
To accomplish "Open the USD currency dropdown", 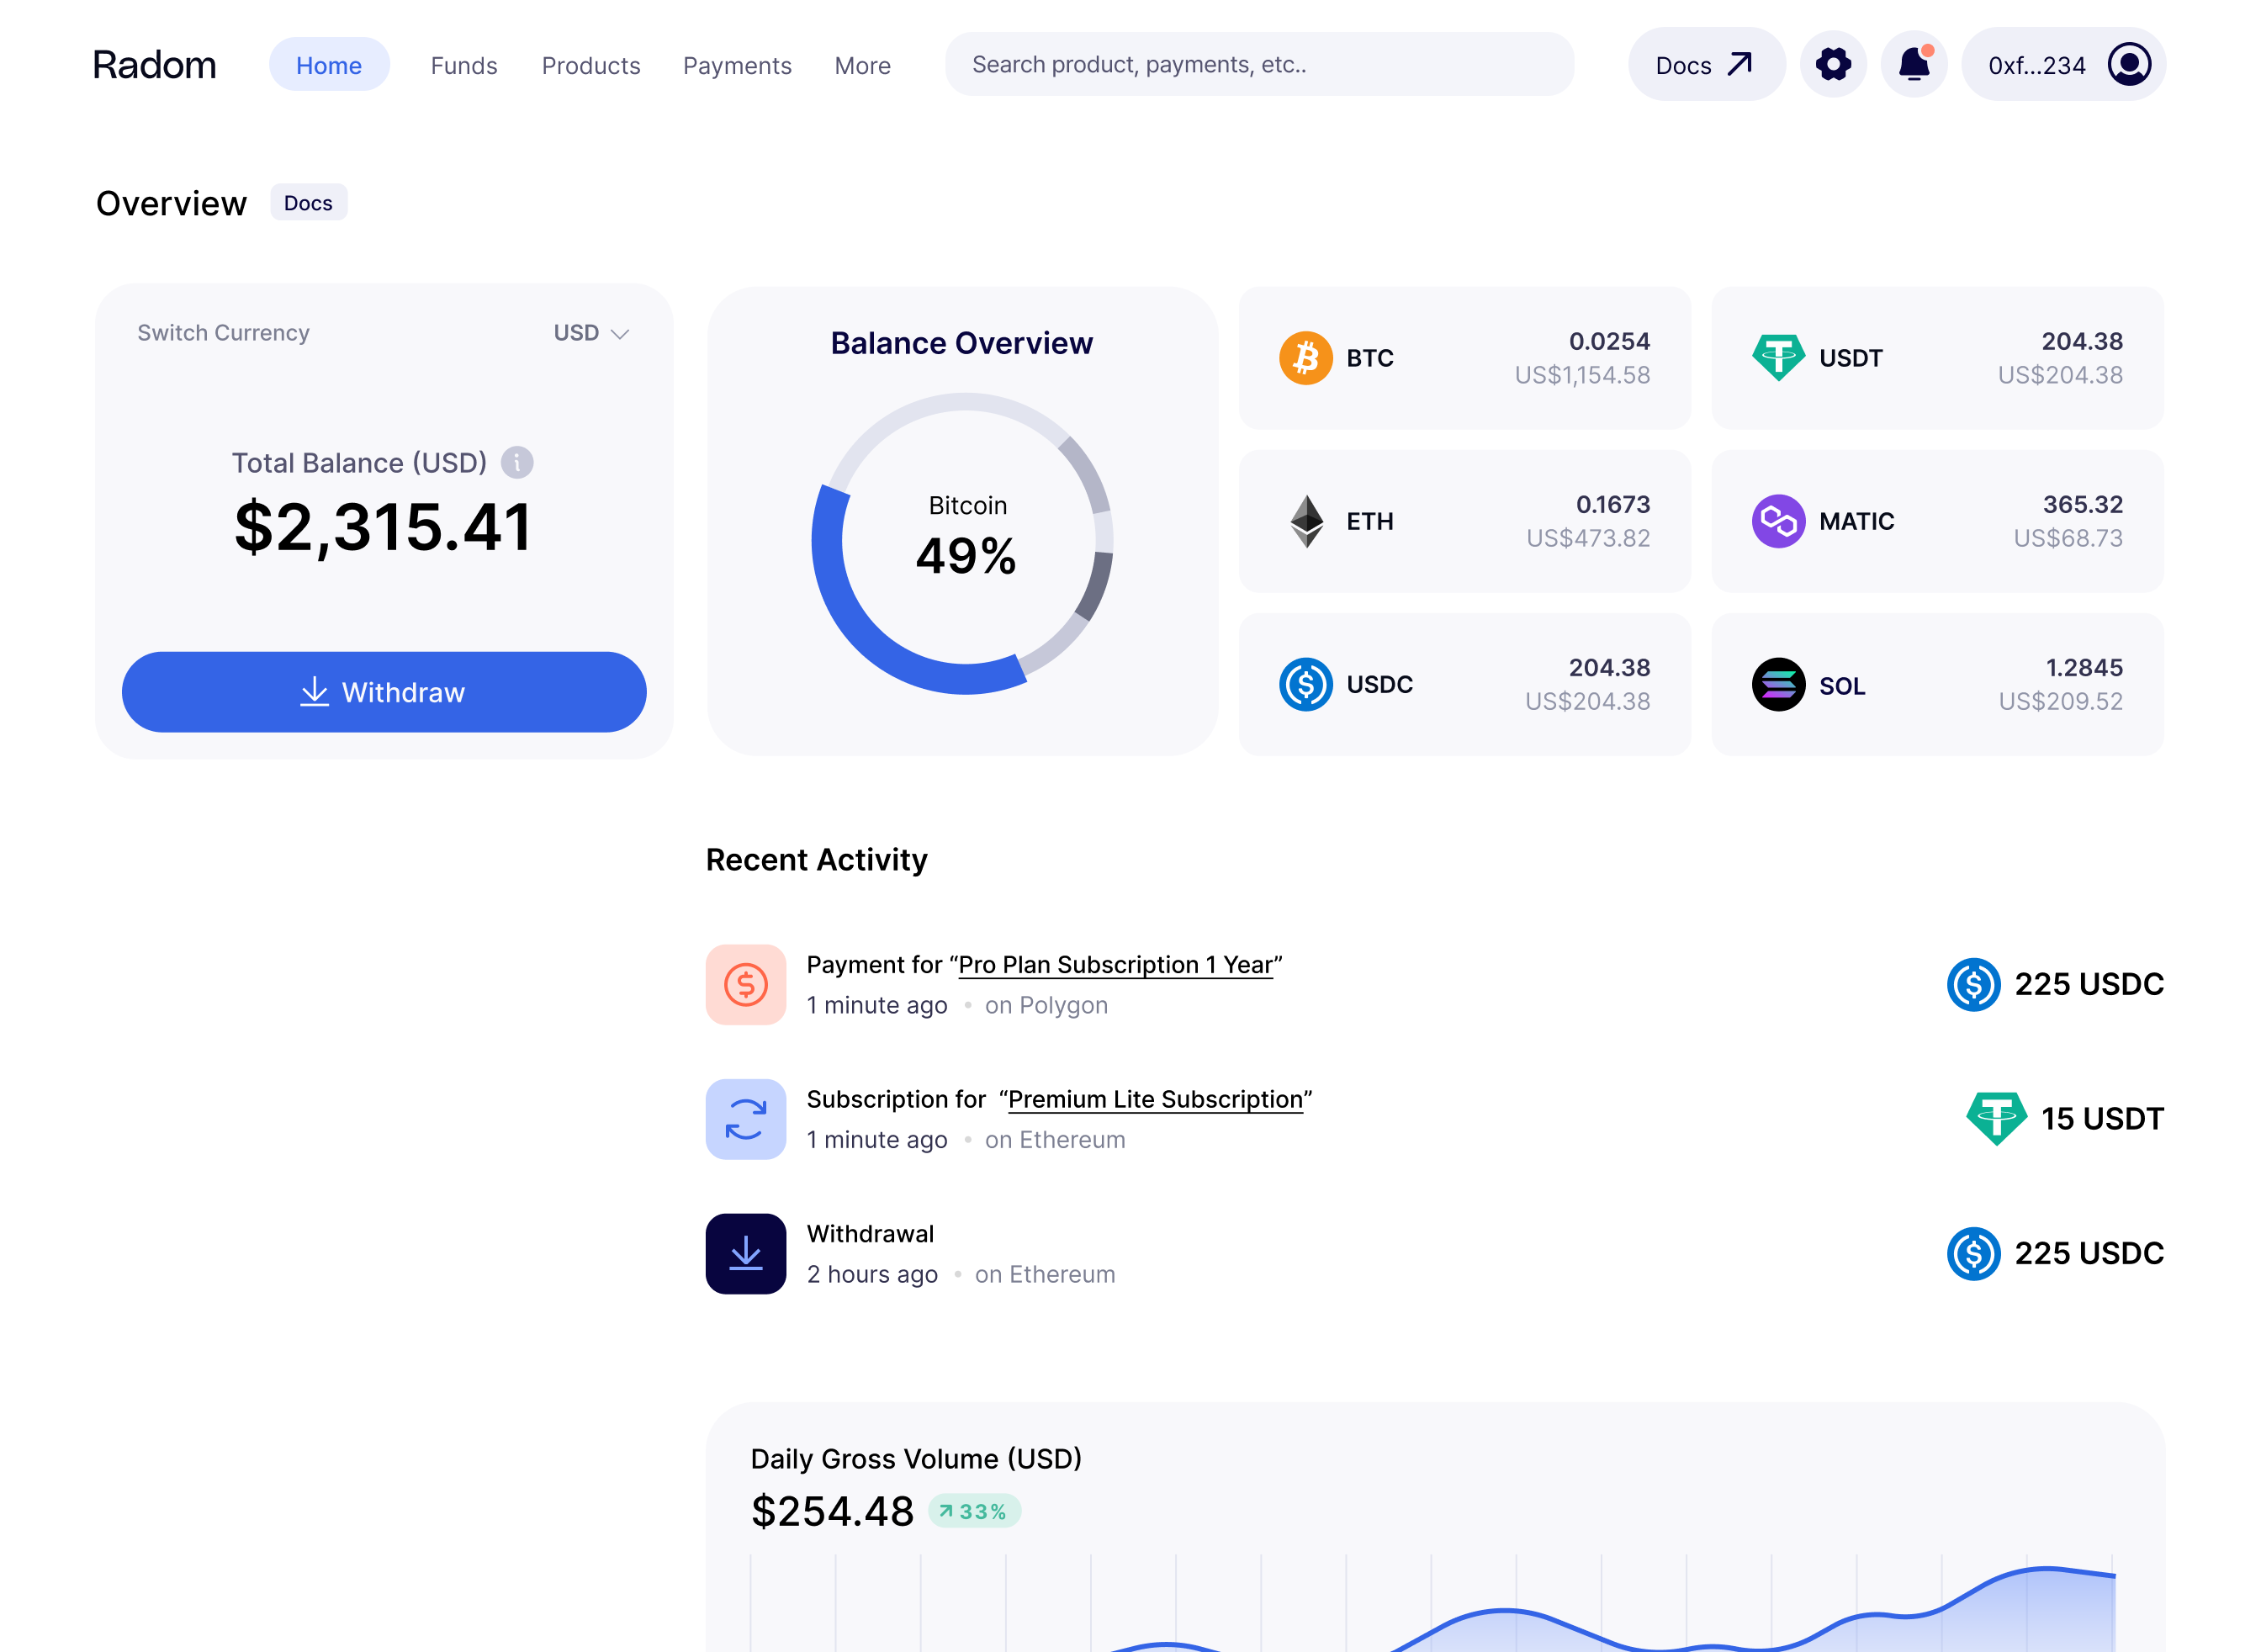I will [x=590, y=331].
